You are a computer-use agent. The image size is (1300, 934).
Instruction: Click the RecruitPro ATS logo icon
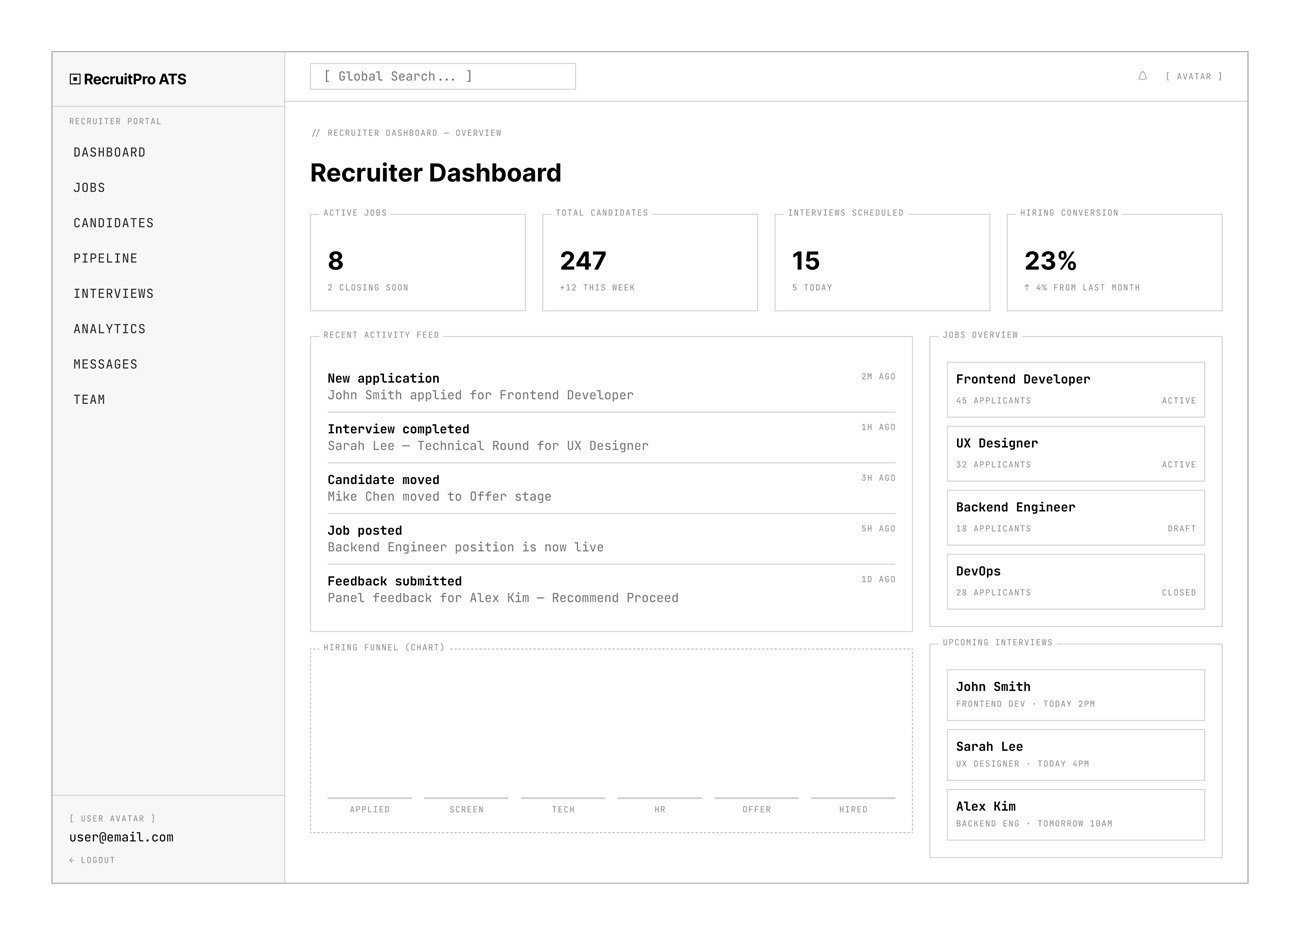[x=75, y=79]
